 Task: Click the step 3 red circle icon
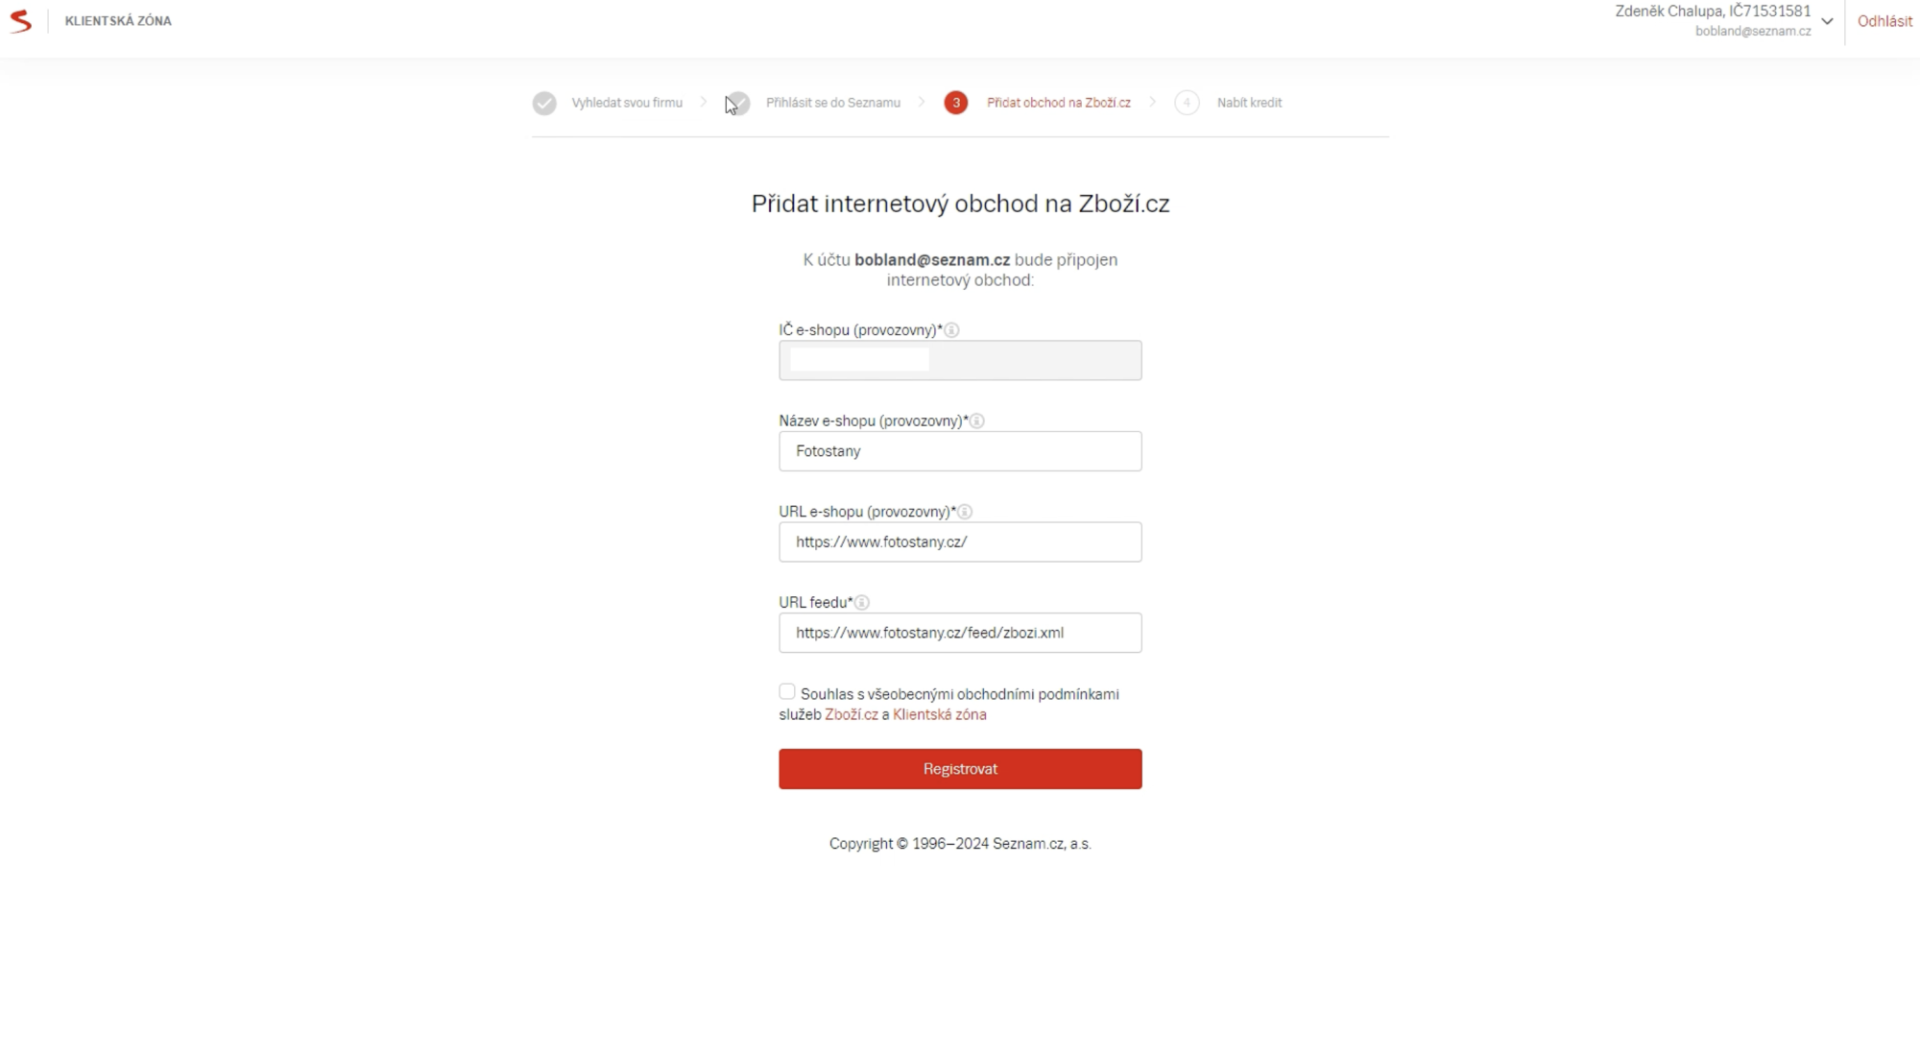956,103
